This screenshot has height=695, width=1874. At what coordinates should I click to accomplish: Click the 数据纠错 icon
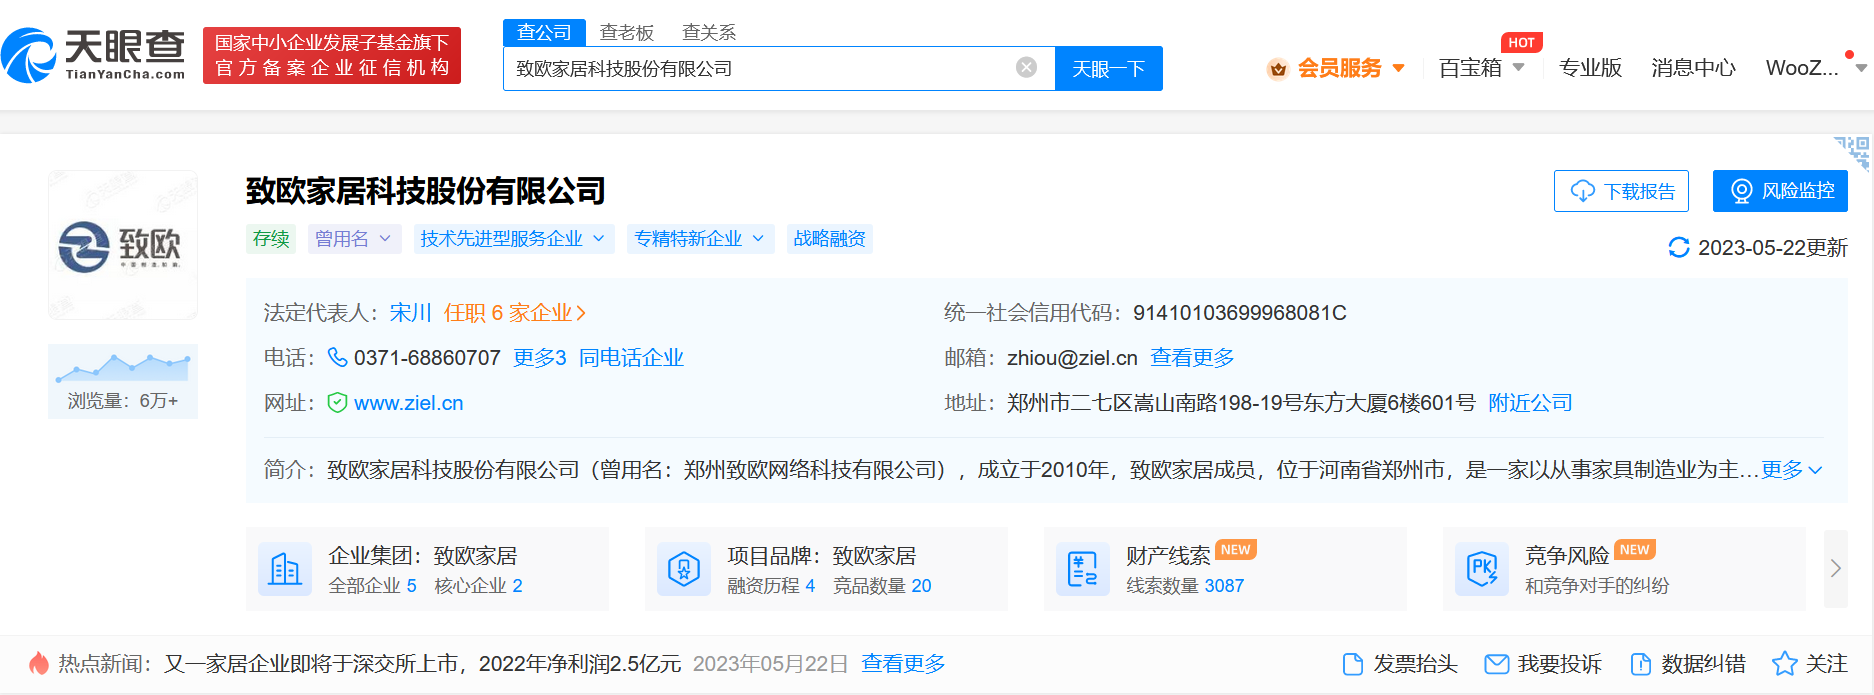click(x=1640, y=664)
